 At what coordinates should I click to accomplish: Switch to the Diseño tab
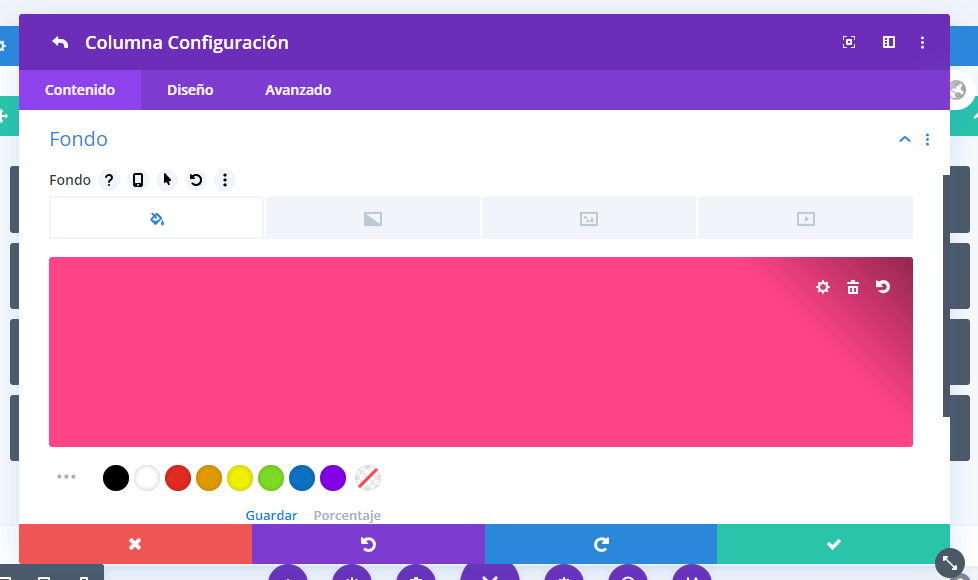pos(190,90)
